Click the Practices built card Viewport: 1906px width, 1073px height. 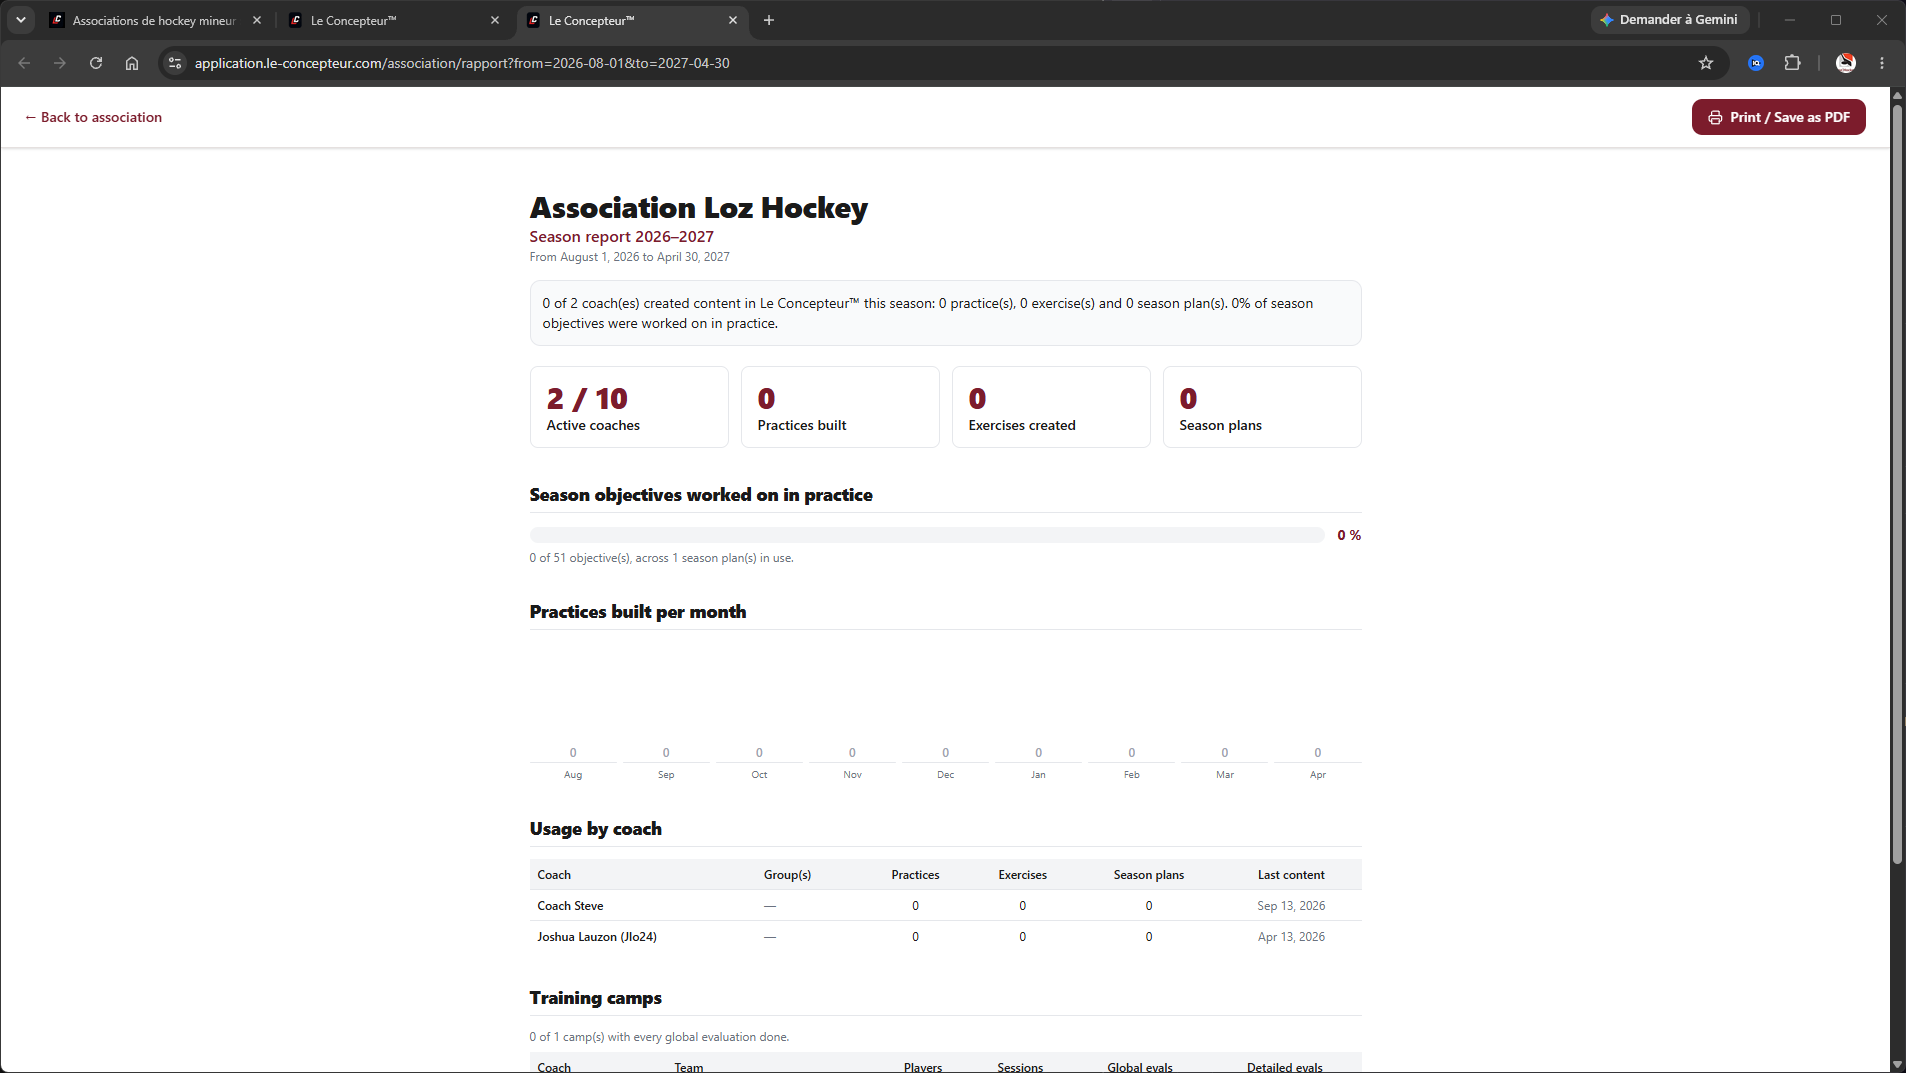coord(840,407)
